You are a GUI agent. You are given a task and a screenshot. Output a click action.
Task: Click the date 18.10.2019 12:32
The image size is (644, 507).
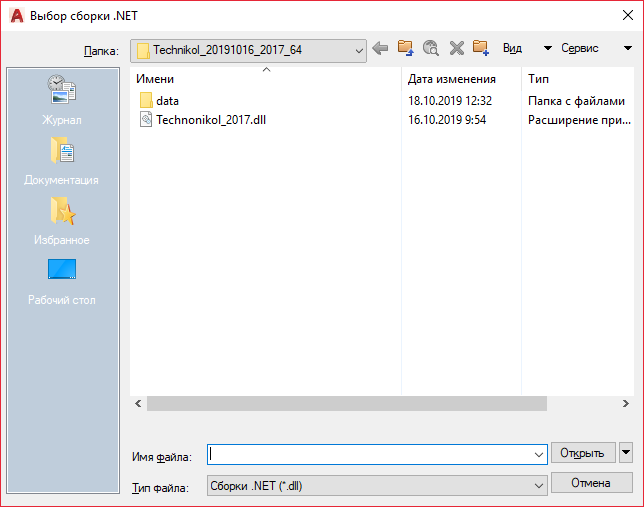coord(450,101)
